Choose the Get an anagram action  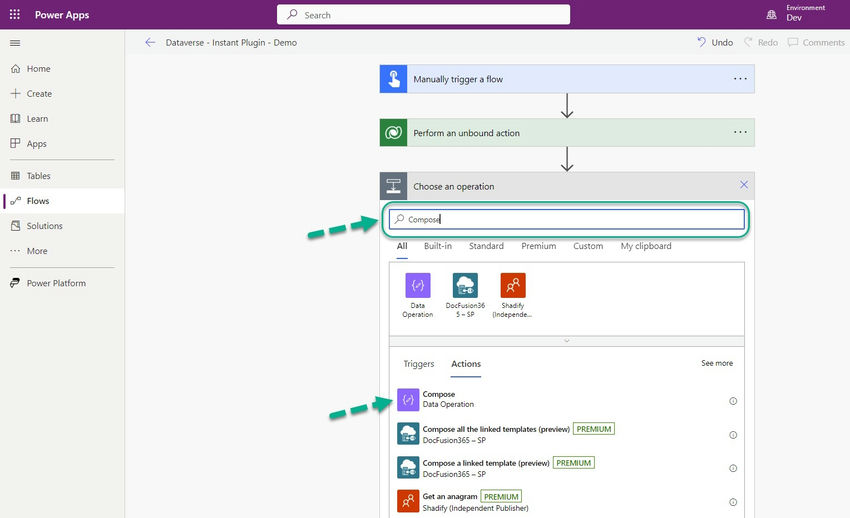click(566, 502)
